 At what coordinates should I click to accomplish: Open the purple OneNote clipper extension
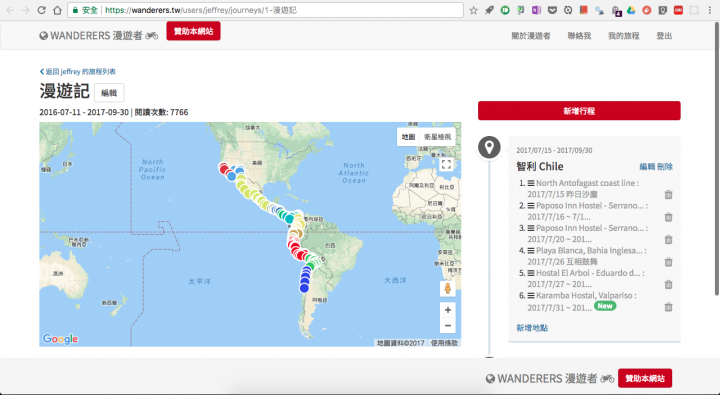[x=536, y=10]
